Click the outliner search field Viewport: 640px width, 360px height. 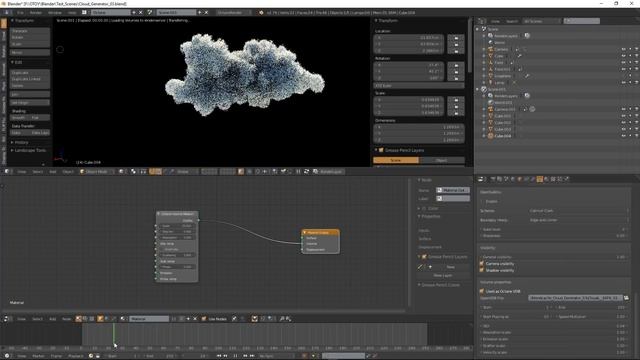coord(582,21)
